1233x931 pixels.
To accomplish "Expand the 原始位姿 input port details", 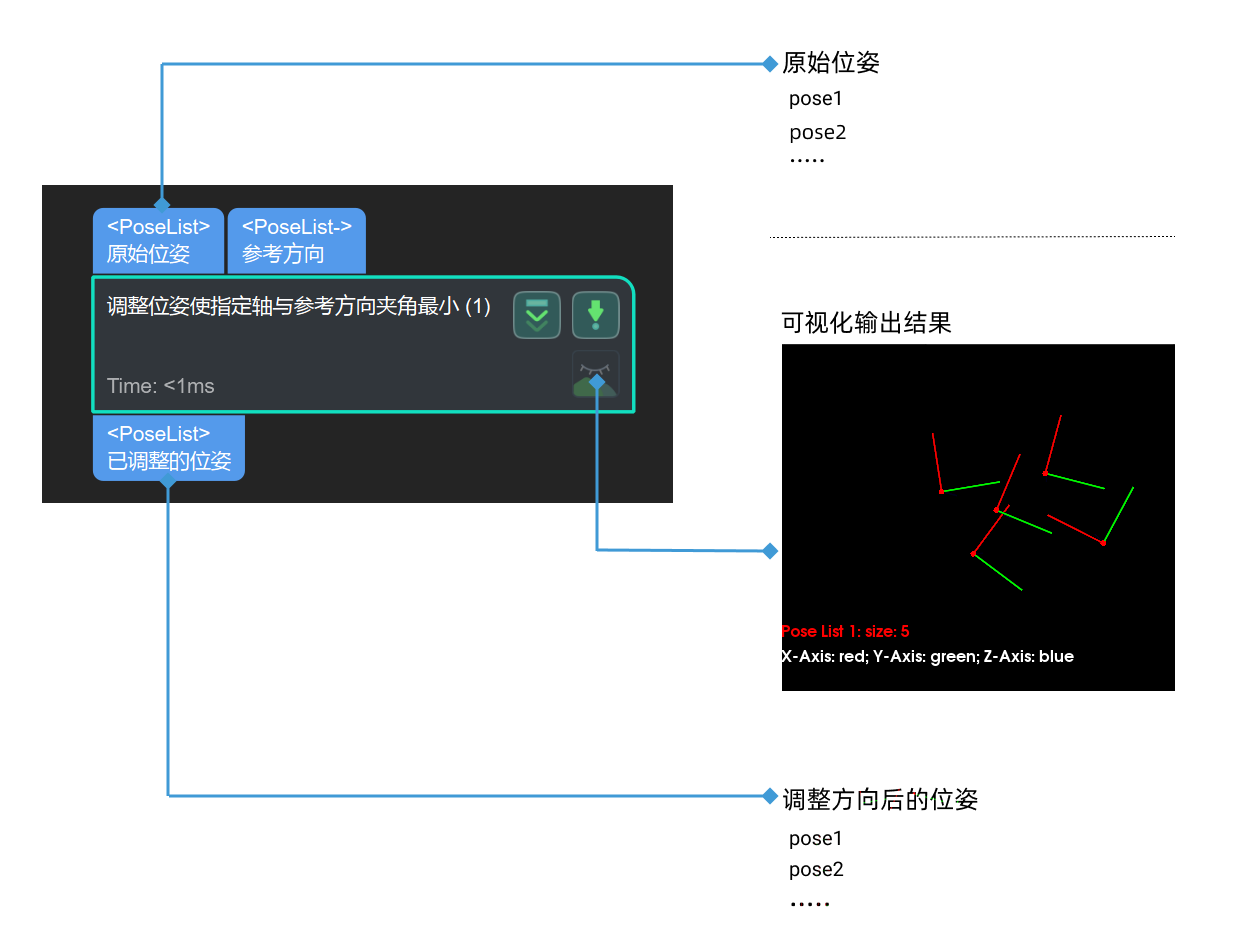I will 158,240.
